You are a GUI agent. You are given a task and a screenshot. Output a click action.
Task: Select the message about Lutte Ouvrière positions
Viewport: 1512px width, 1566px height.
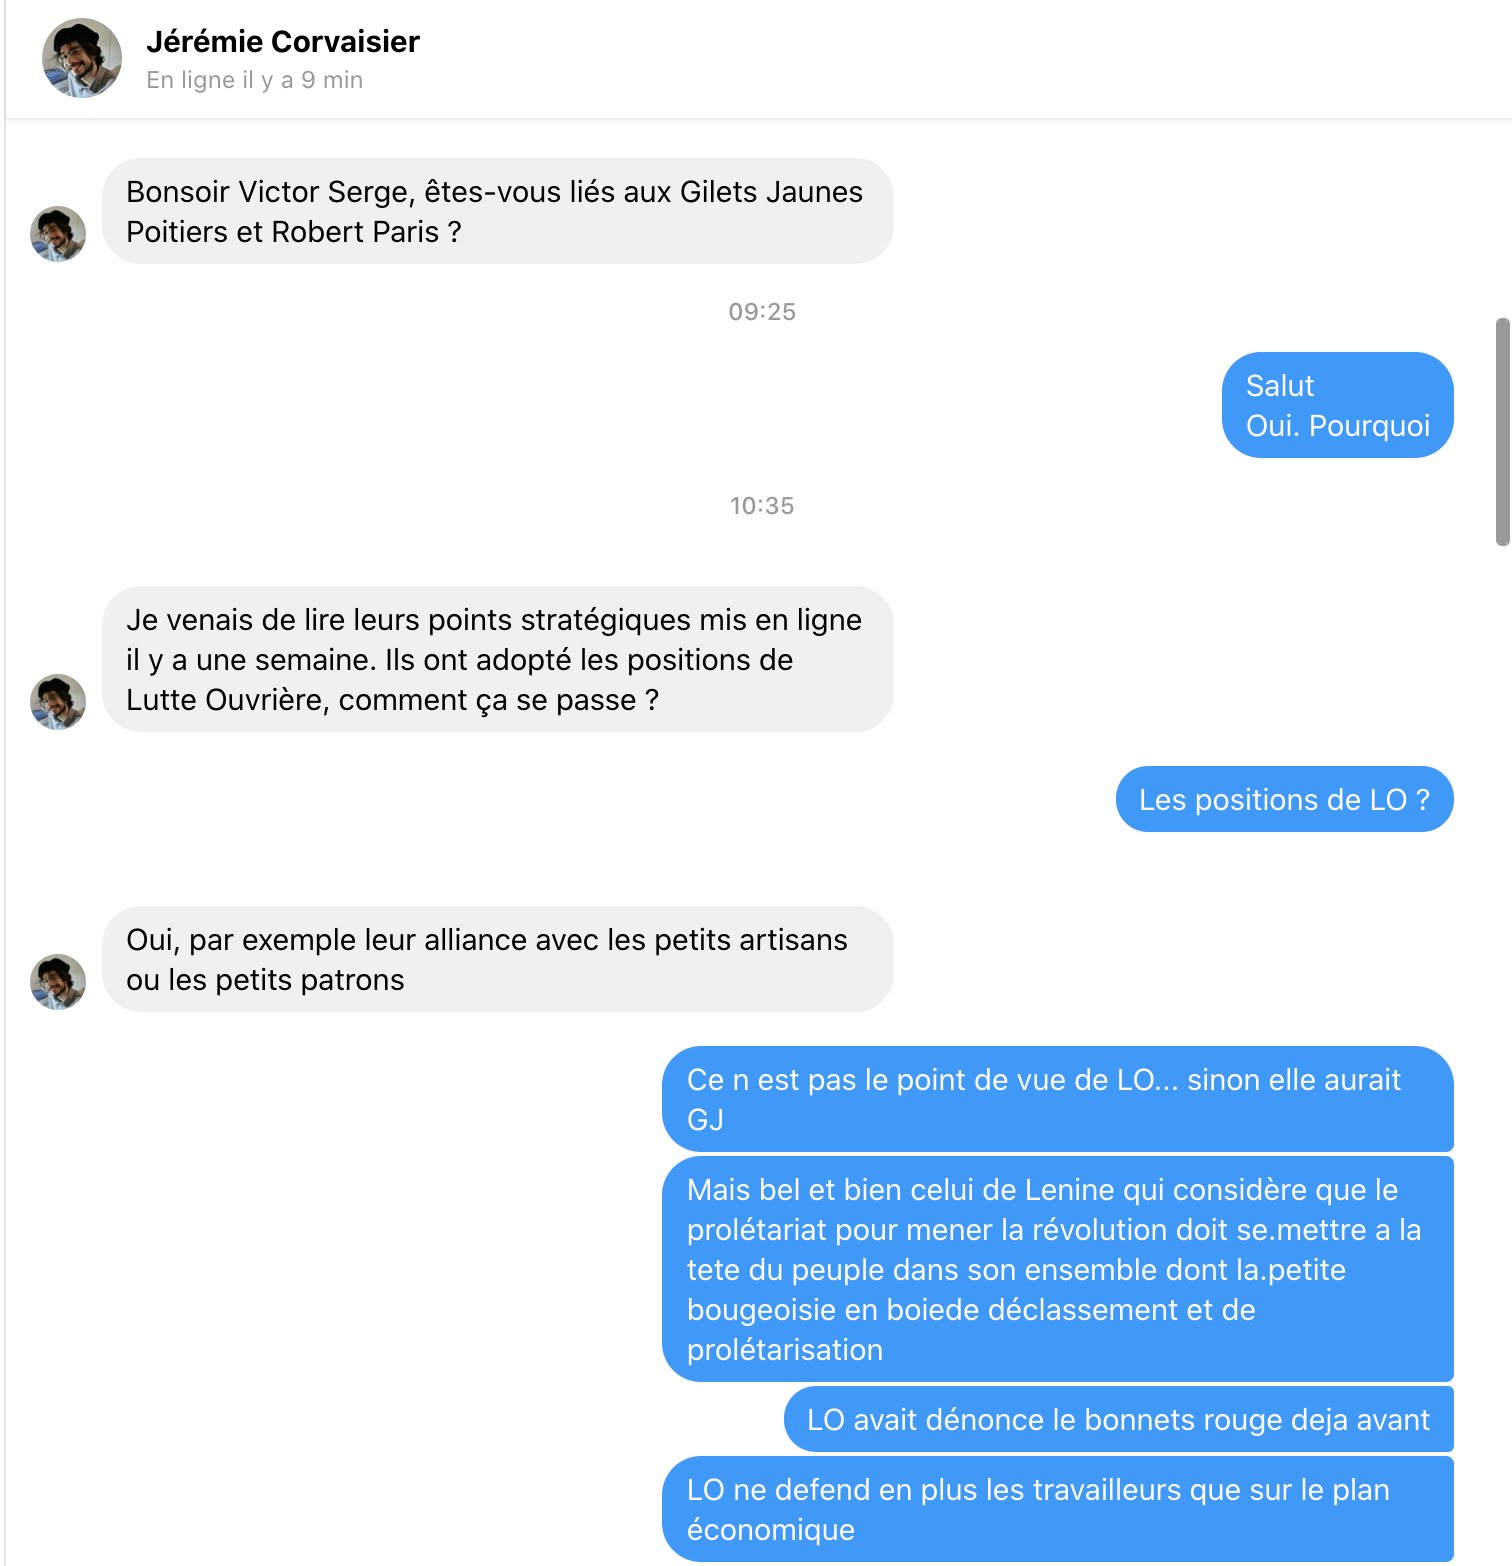(x=498, y=659)
